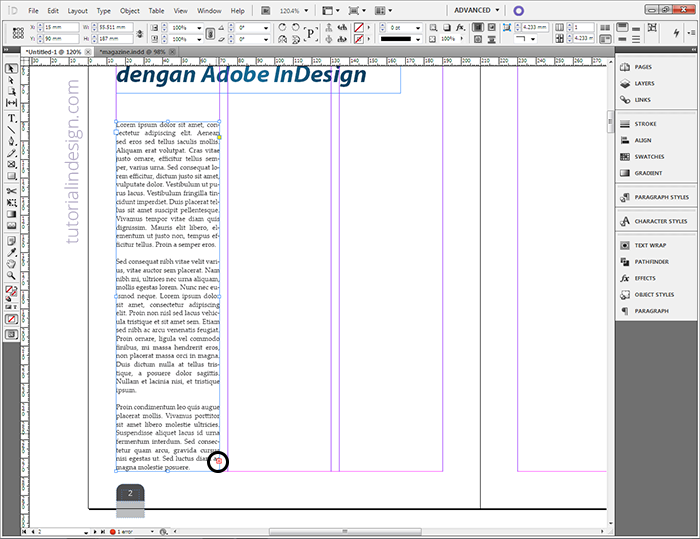Toggle Normal/Preview view mode at toolbox bottom
Viewport: 700px width, 539px height.
(11, 334)
